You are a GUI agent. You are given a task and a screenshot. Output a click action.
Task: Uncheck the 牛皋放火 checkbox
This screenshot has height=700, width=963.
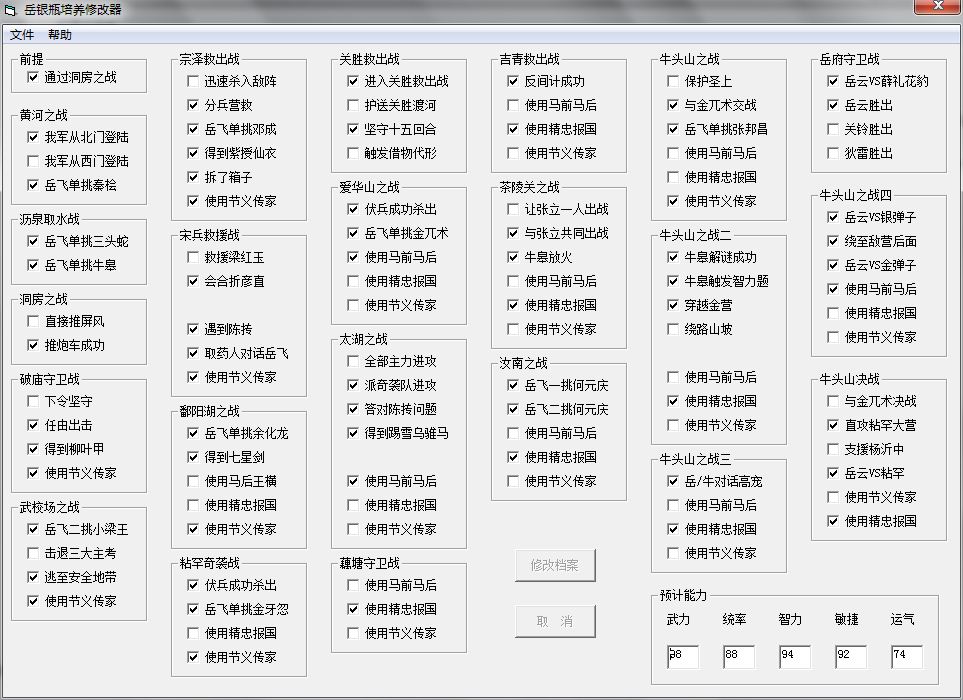(x=514, y=257)
